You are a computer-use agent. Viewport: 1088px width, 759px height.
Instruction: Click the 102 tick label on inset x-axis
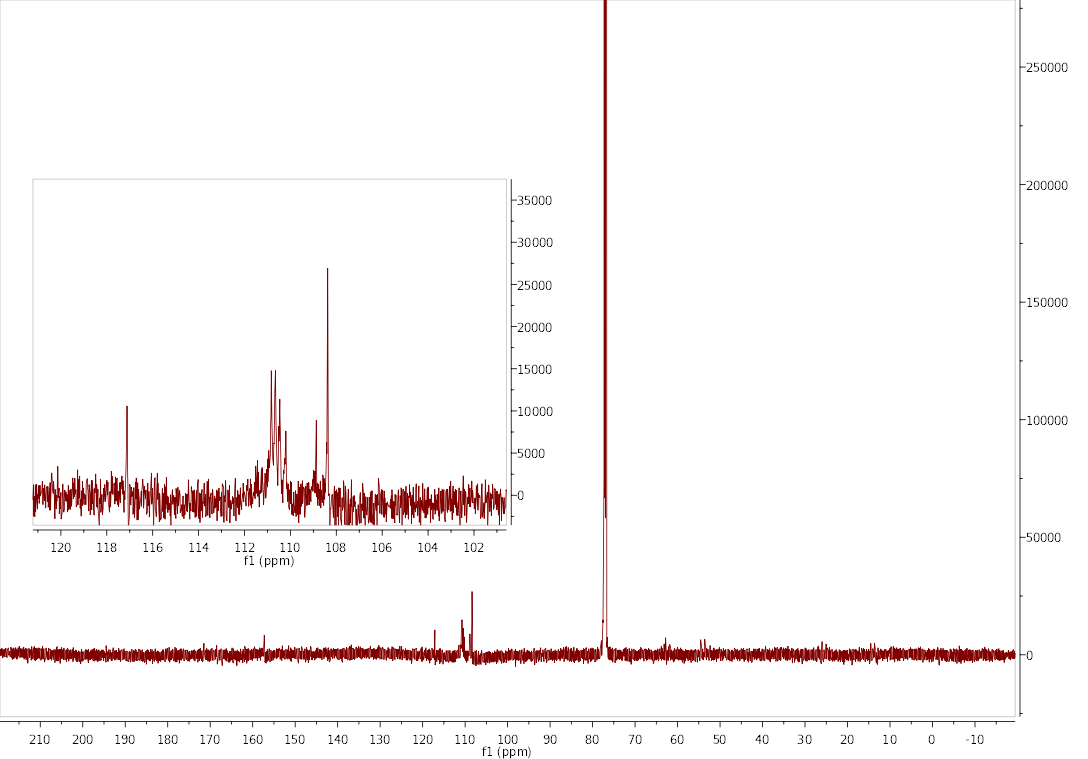(474, 548)
